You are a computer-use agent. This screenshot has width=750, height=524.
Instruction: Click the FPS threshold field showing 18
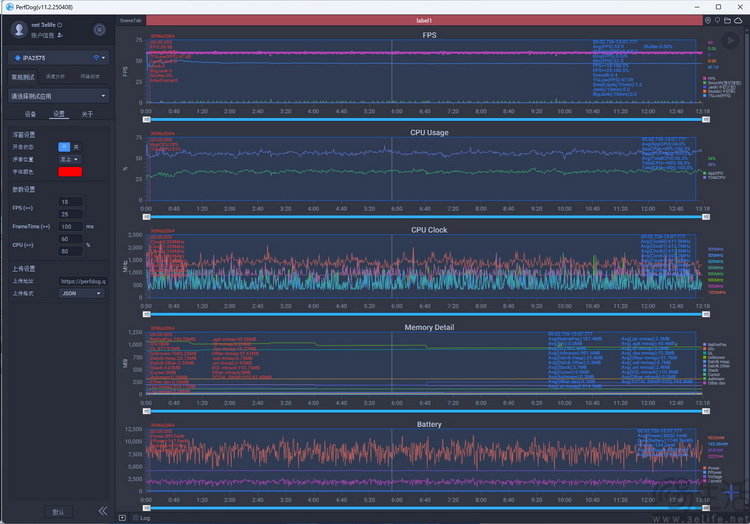(x=70, y=202)
